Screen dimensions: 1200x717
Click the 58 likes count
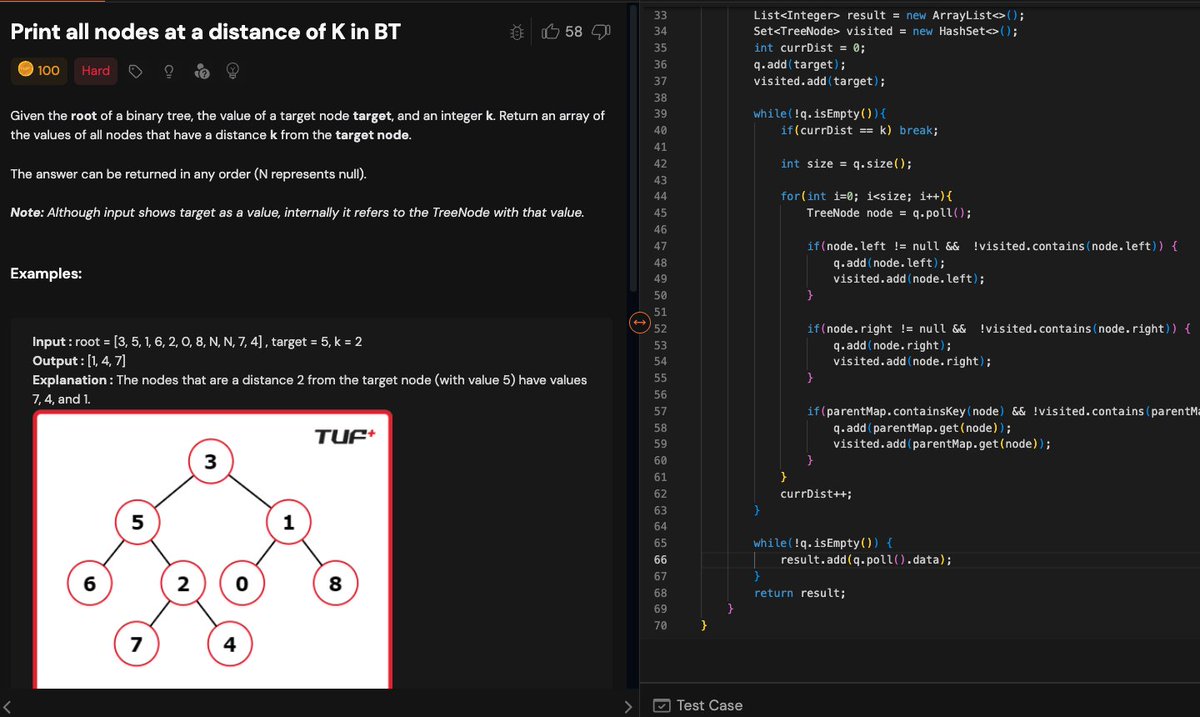(x=573, y=32)
